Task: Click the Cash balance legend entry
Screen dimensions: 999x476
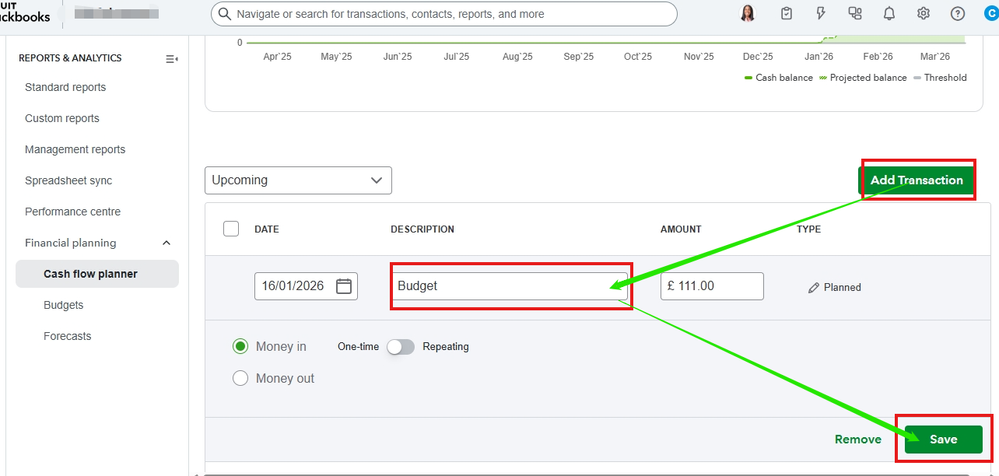Action: tap(779, 78)
